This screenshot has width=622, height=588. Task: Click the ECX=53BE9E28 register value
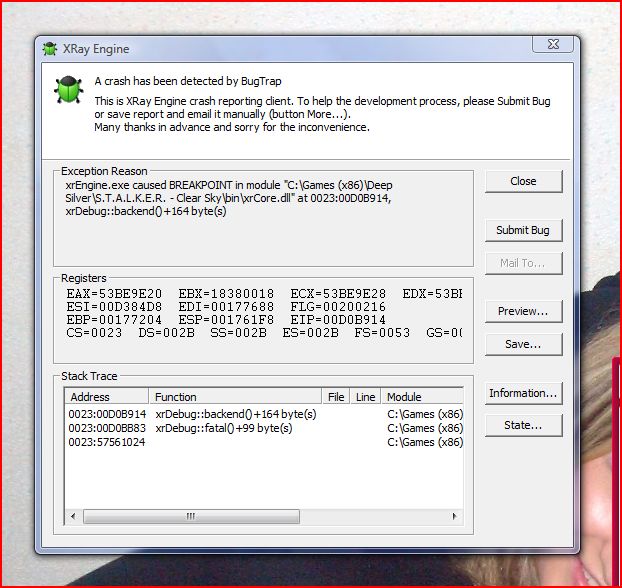click(338, 294)
